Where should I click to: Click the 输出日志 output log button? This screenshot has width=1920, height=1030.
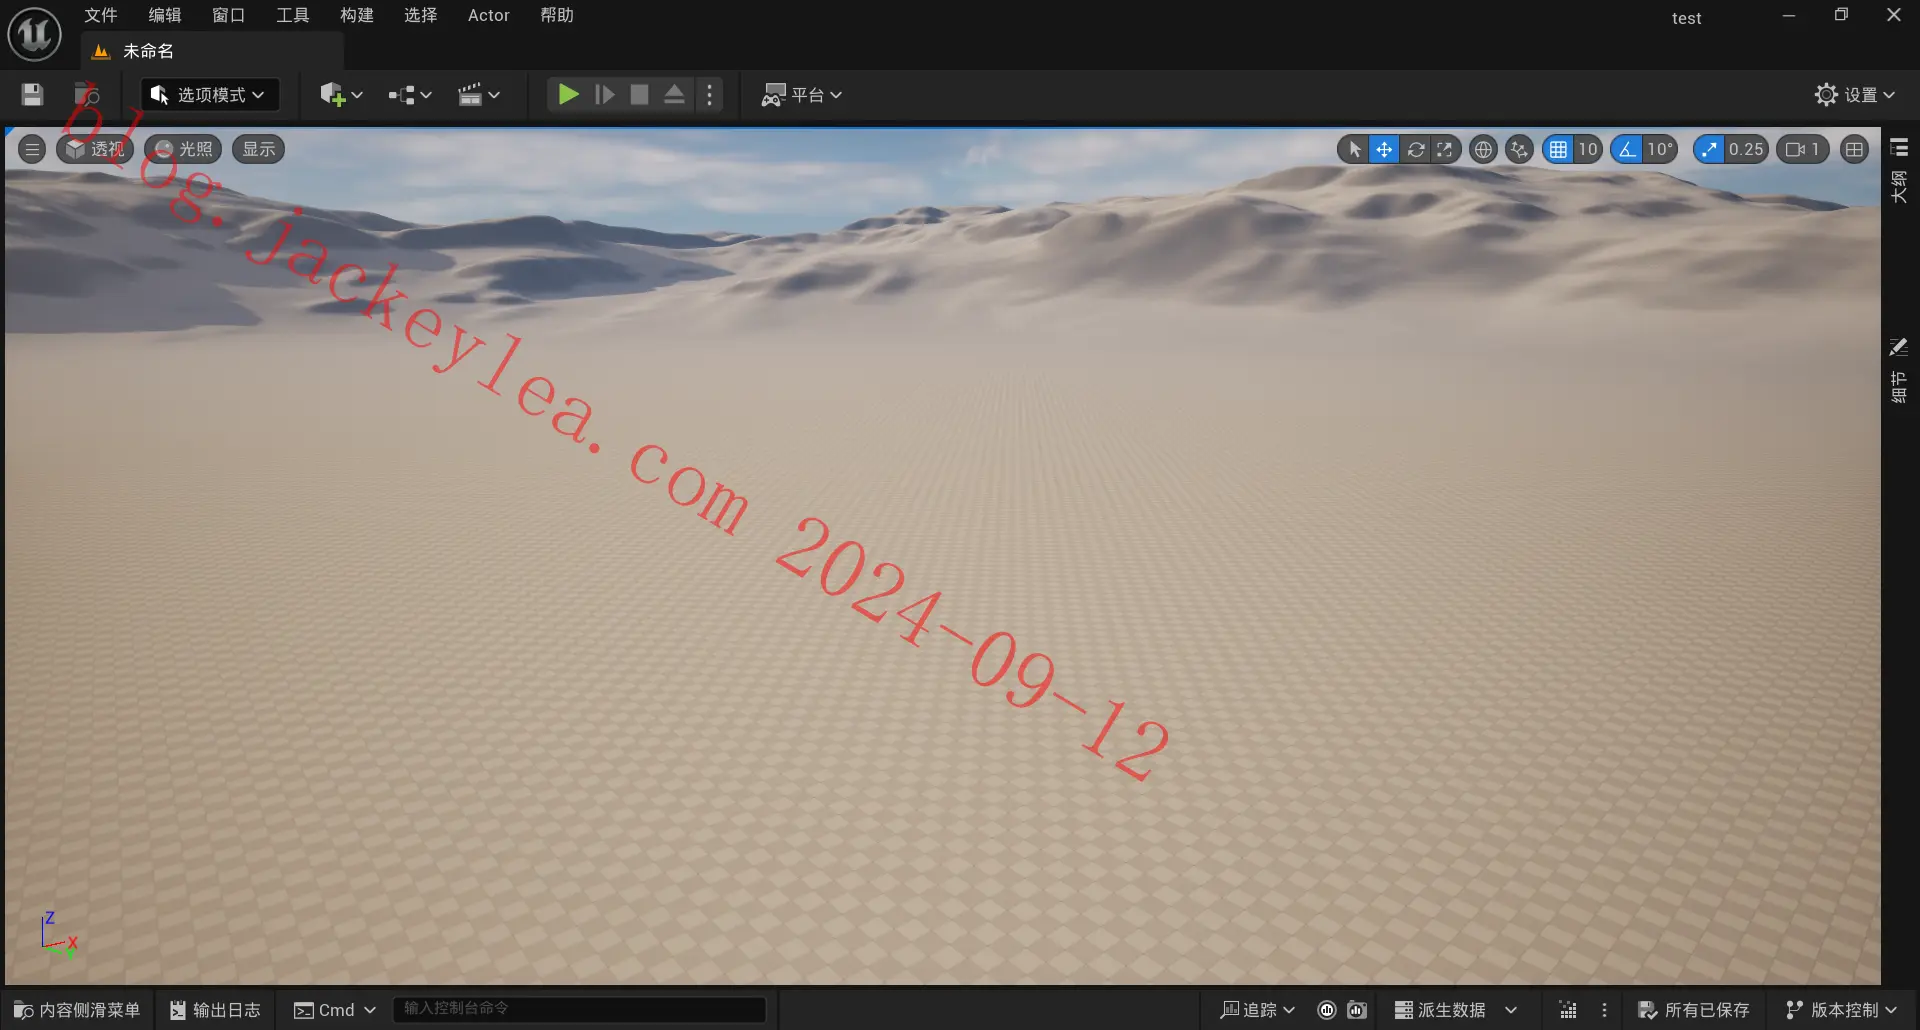tap(215, 1010)
